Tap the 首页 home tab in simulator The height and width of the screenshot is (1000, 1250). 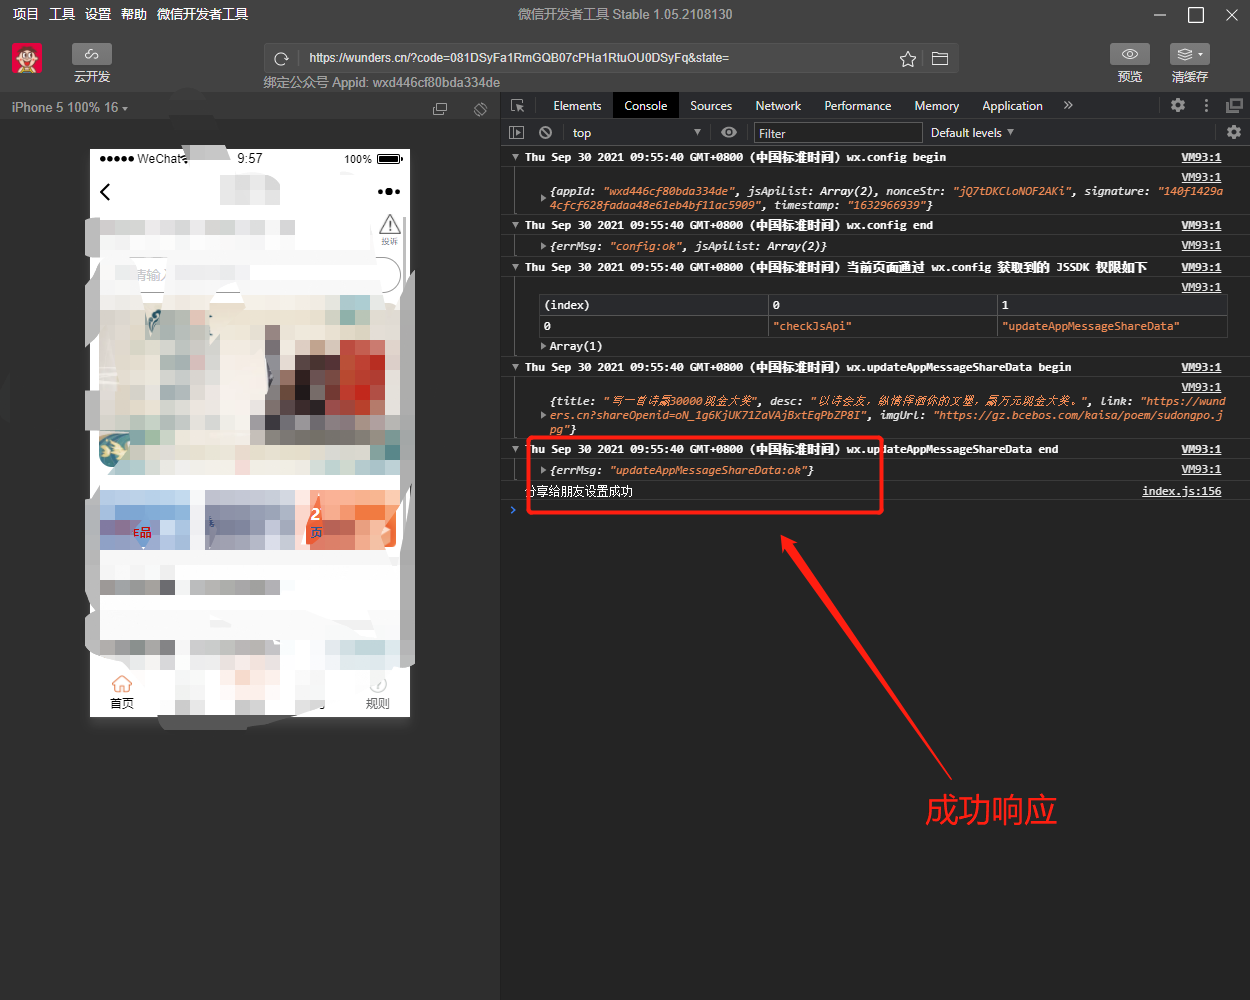(x=122, y=692)
